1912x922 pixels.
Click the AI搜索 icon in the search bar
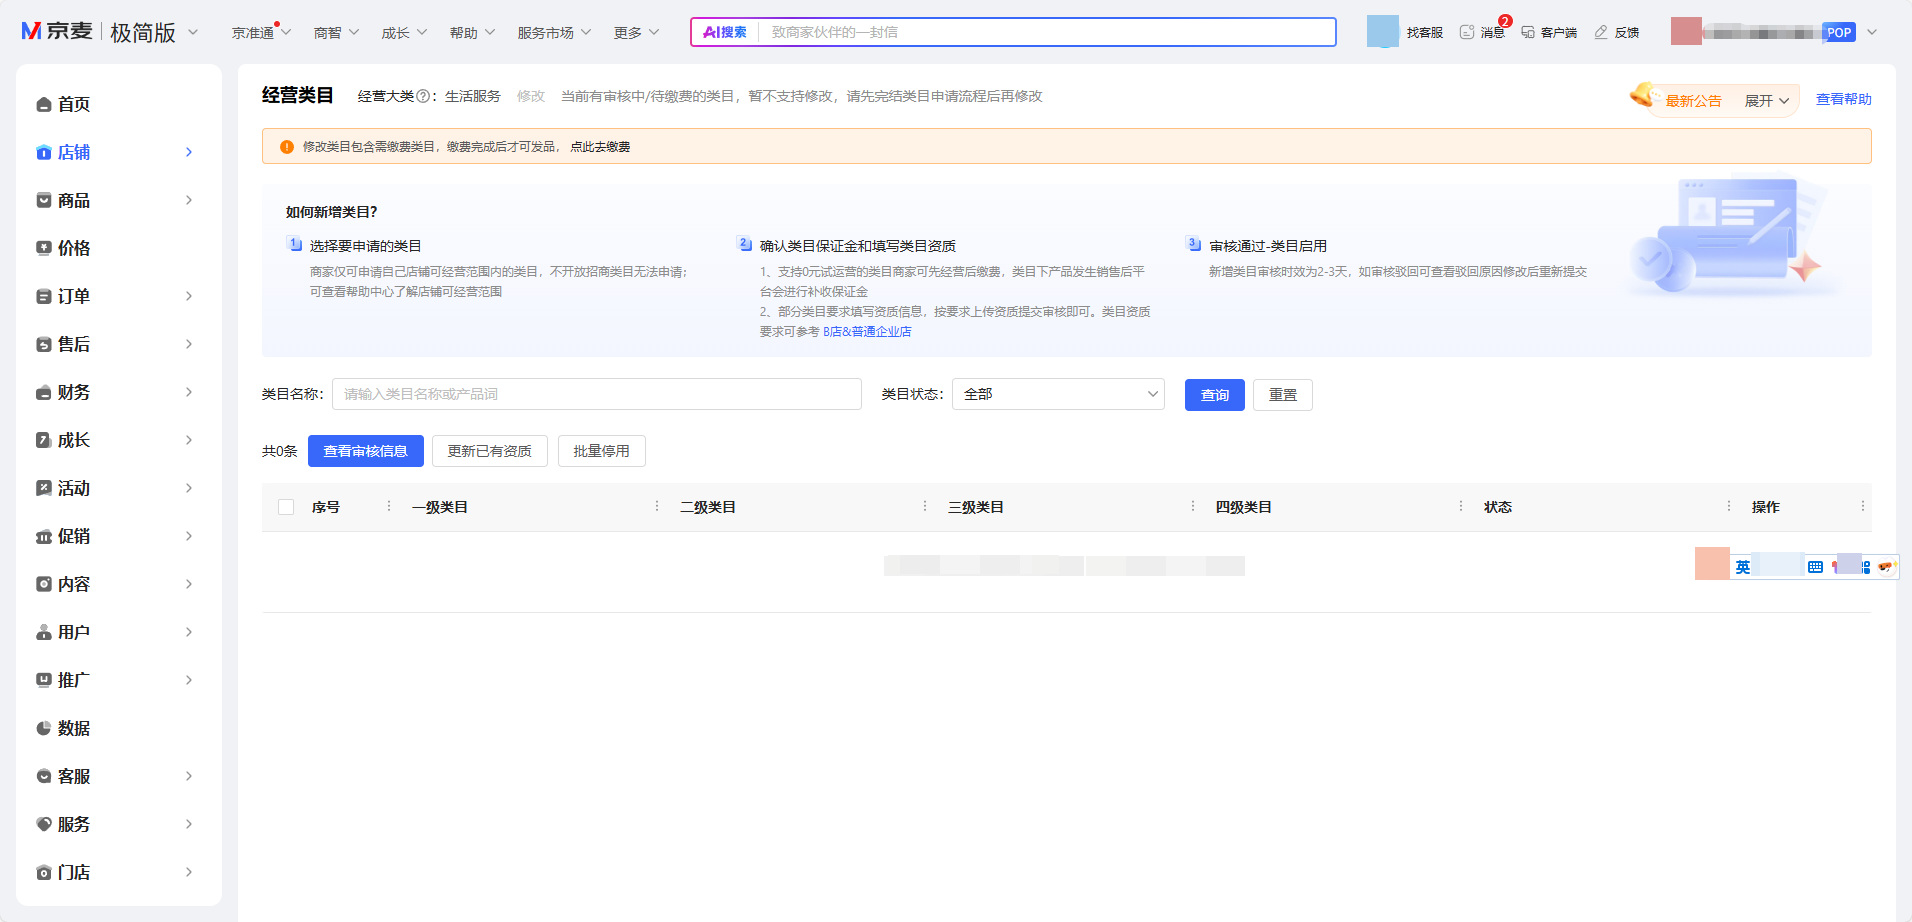[x=722, y=31]
